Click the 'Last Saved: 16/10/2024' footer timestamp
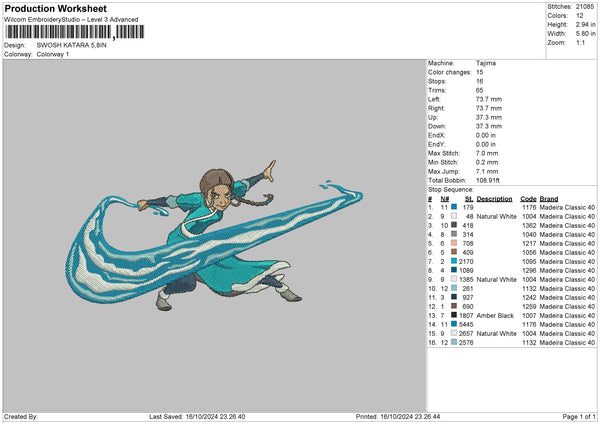This screenshot has height=424, width=600. 197,416
